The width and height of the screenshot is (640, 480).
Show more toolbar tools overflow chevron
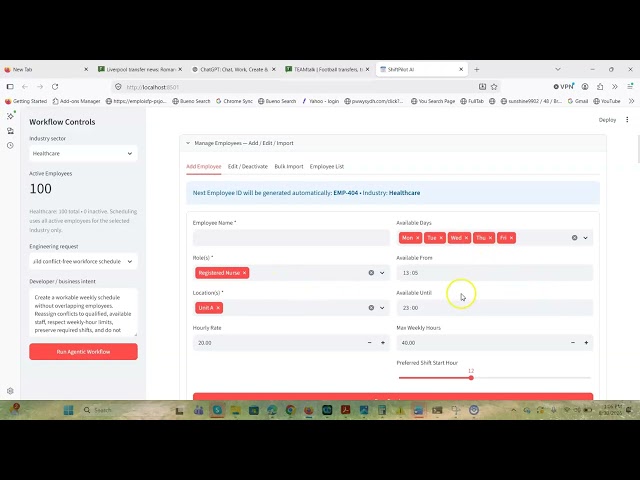(615, 87)
